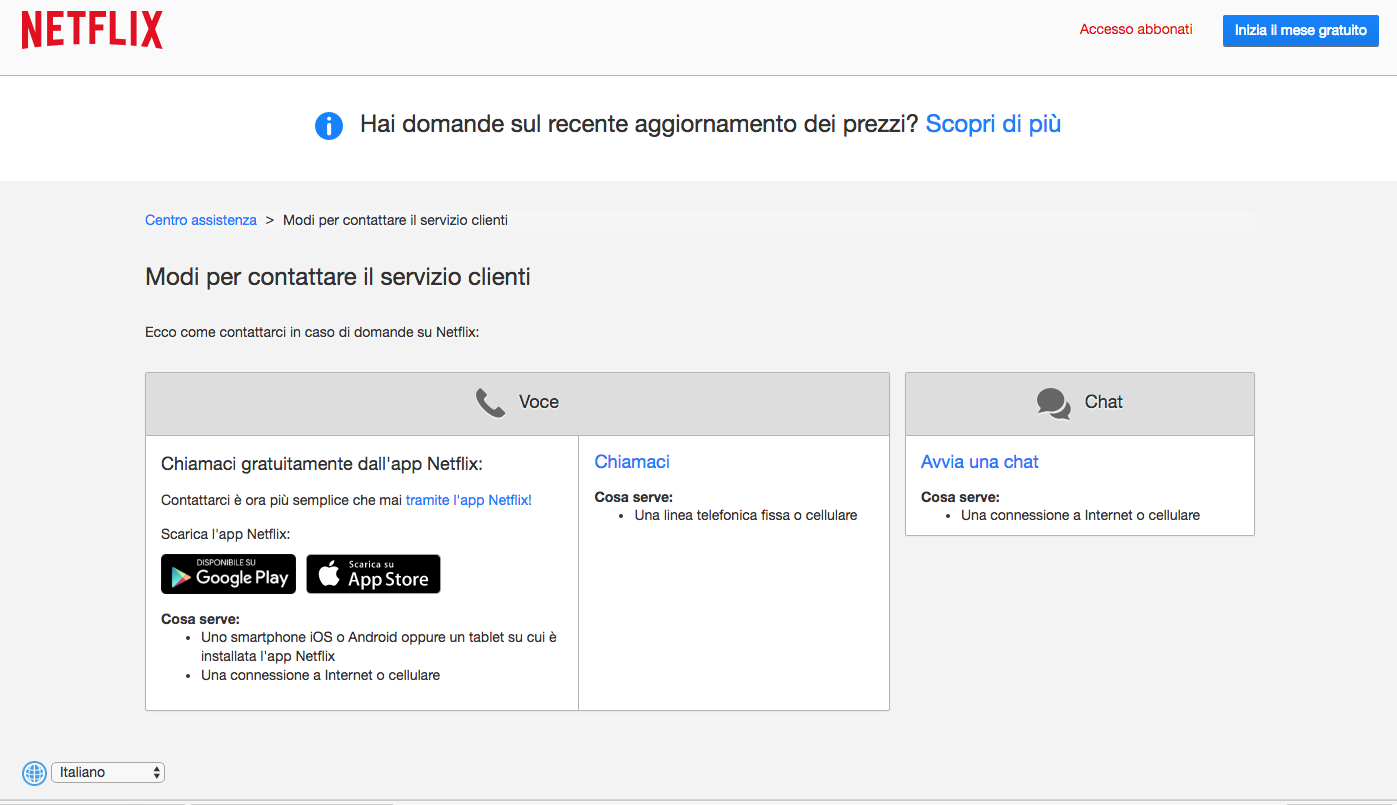Screen dimensions: 1397x805
Task: Go to Centro assistenza breadcrumb
Action: click(x=201, y=220)
